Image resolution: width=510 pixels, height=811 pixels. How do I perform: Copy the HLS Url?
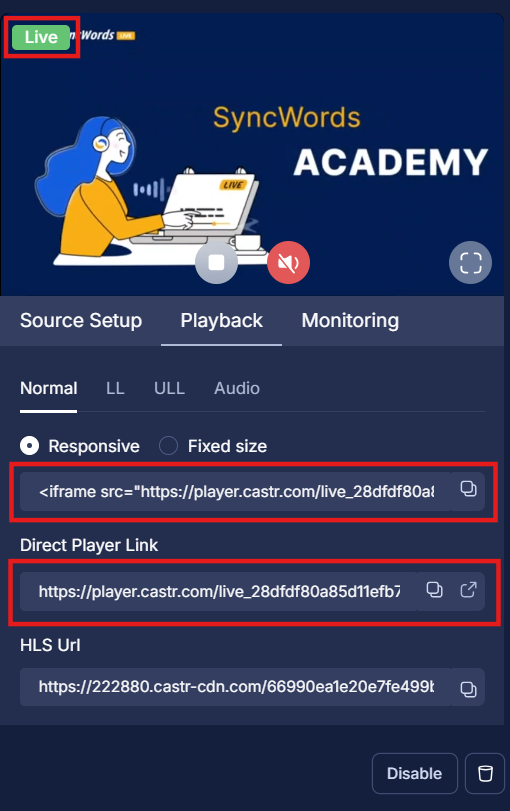point(468,689)
